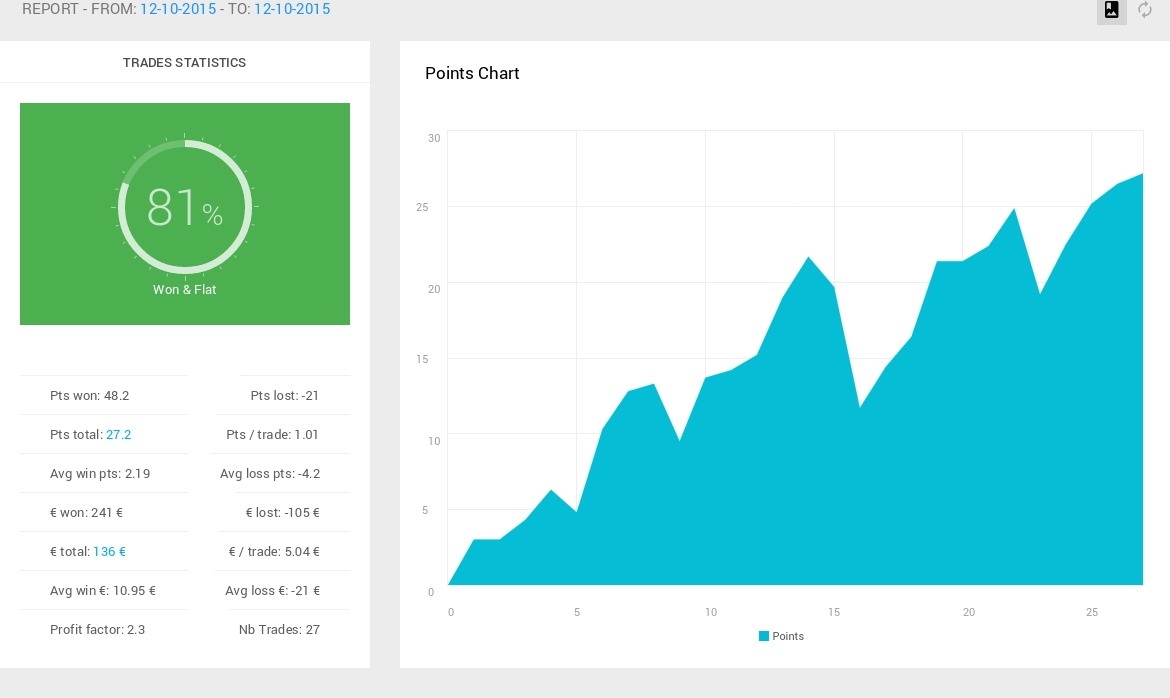This screenshot has width=1170, height=698.
Task: Click the save report image icon
Action: [1111, 10]
